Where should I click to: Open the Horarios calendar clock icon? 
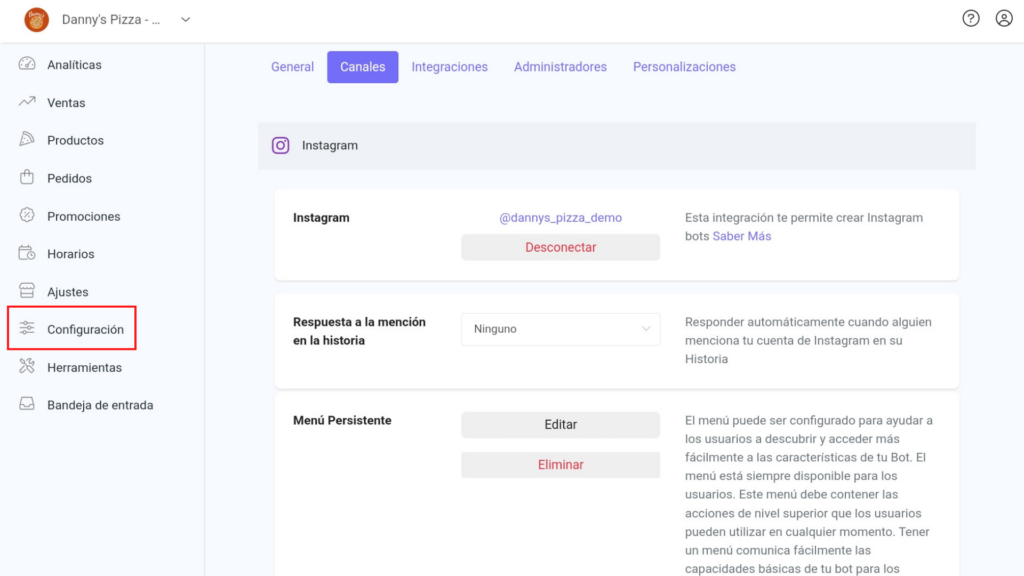pos(27,253)
